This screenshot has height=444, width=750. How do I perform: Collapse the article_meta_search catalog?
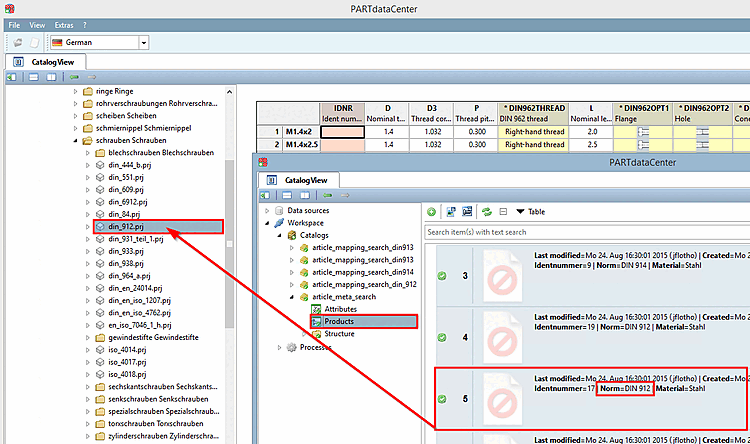click(292, 297)
